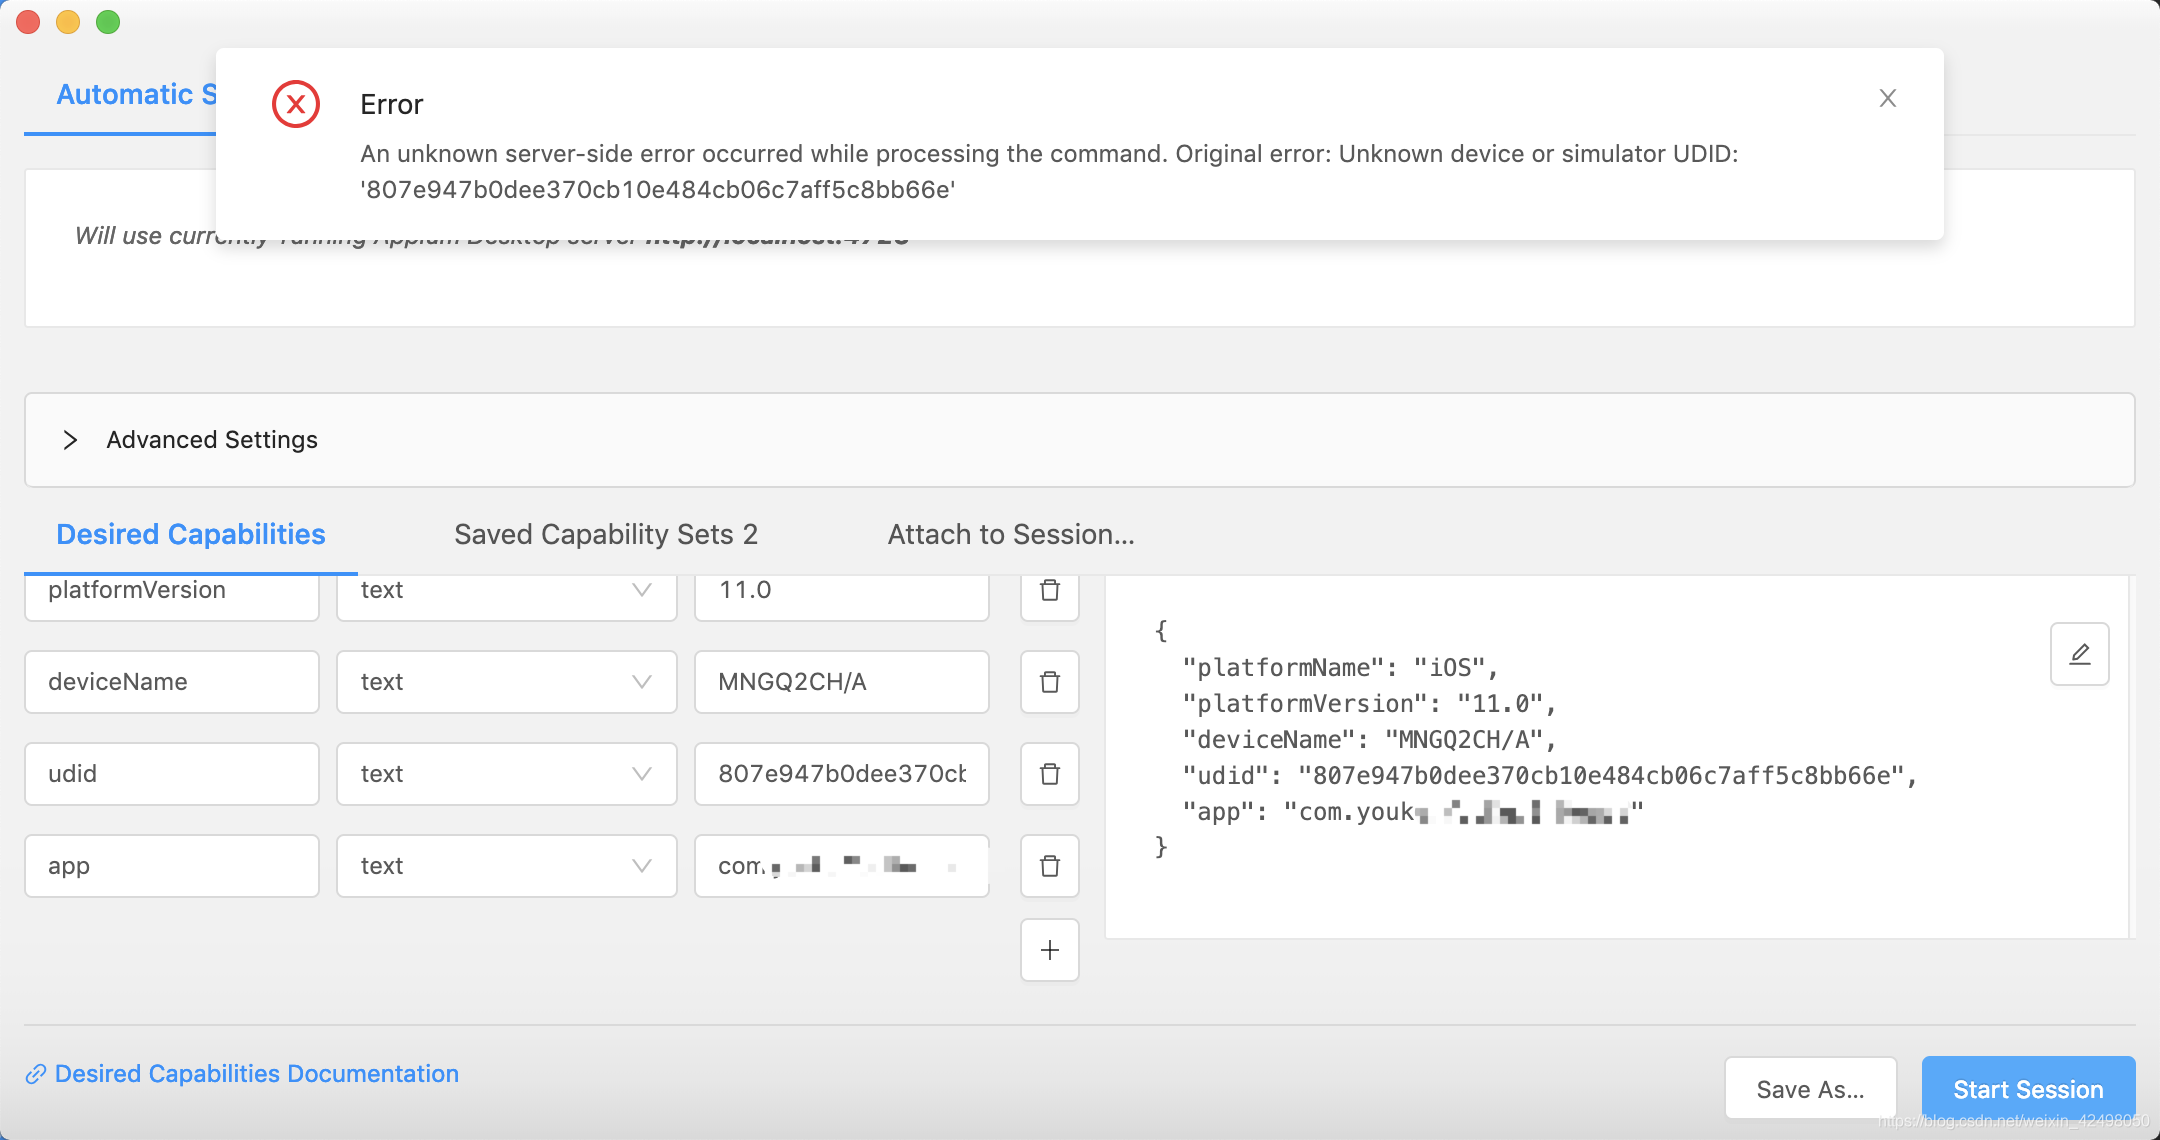Open the Attach to Session tab
The width and height of the screenshot is (2160, 1140).
(1010, 534)
